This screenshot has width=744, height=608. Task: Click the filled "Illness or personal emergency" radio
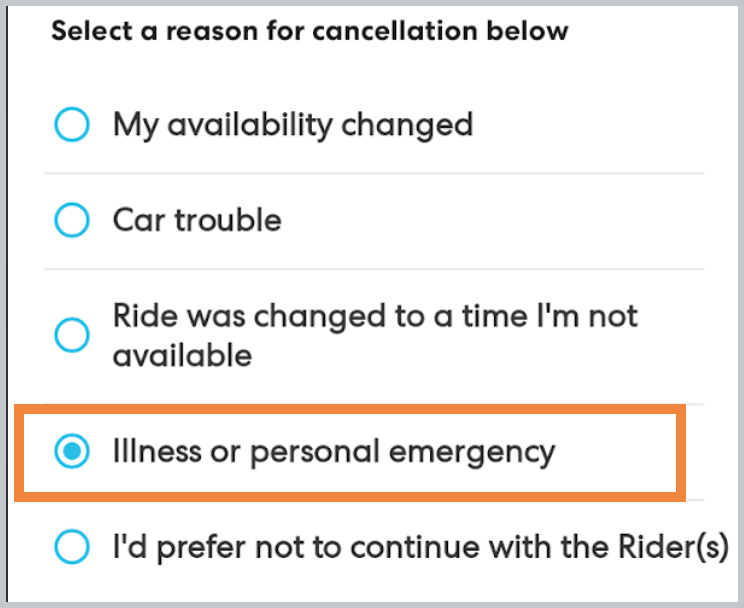click(x=72, y=452)
